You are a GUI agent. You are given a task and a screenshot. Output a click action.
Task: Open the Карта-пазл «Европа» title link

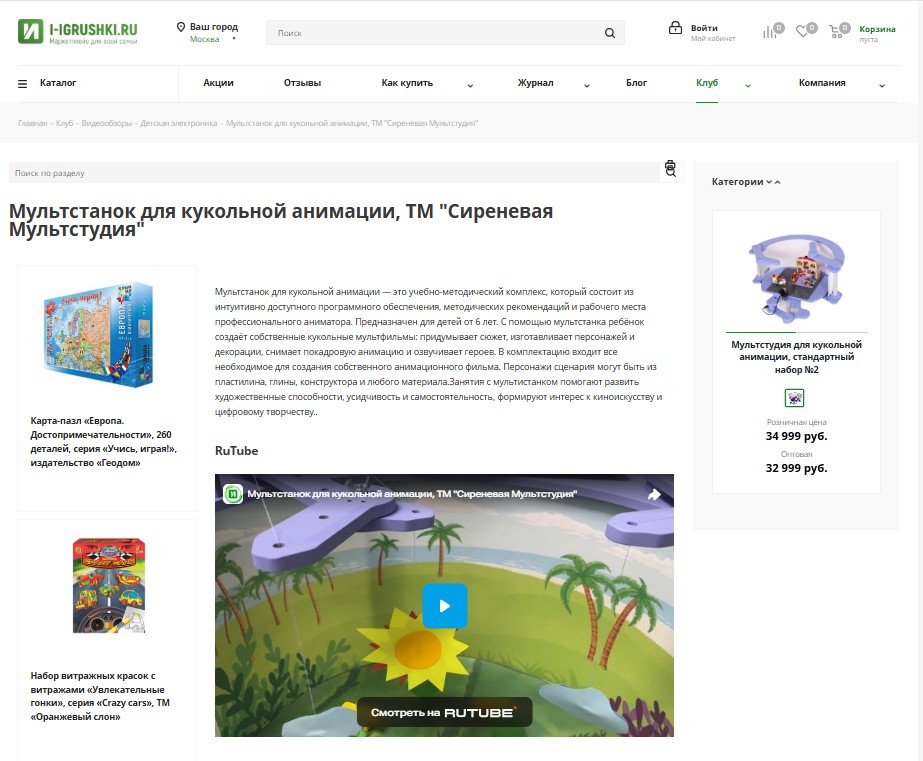(x=104, y=441)
